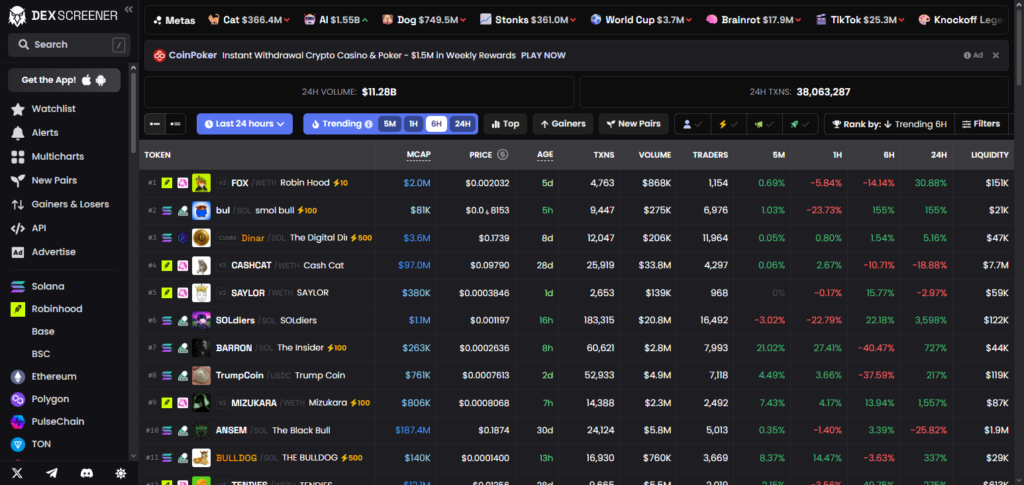Select 5M trending timeframe
Viewport: 1024px width, 485px height.
(389, 123)
